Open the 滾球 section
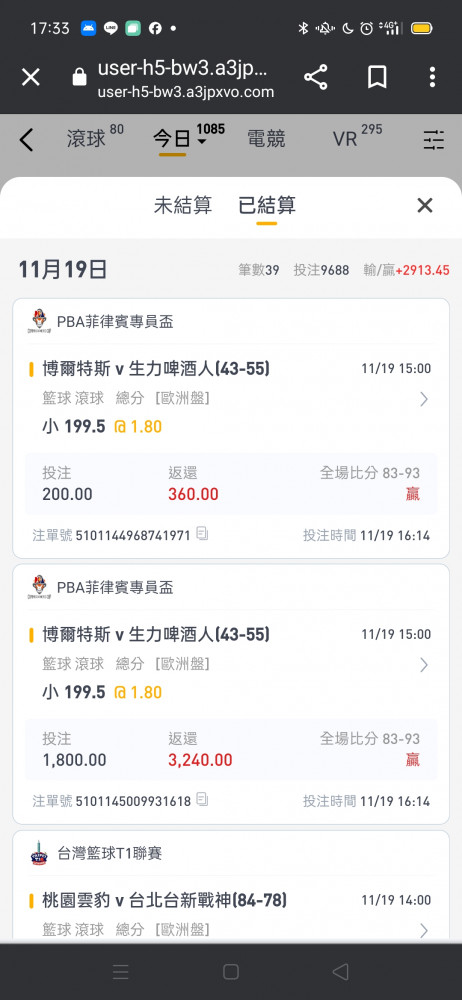 pos(86,139)
